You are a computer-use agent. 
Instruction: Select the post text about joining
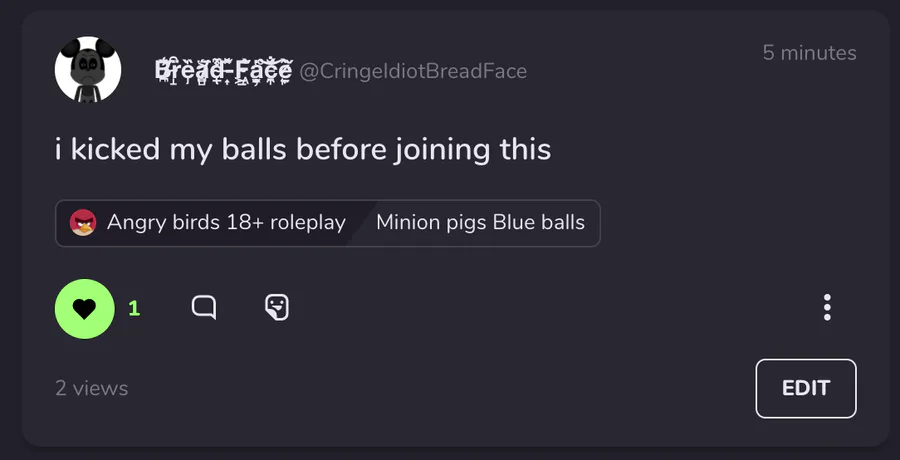(303, 149)
